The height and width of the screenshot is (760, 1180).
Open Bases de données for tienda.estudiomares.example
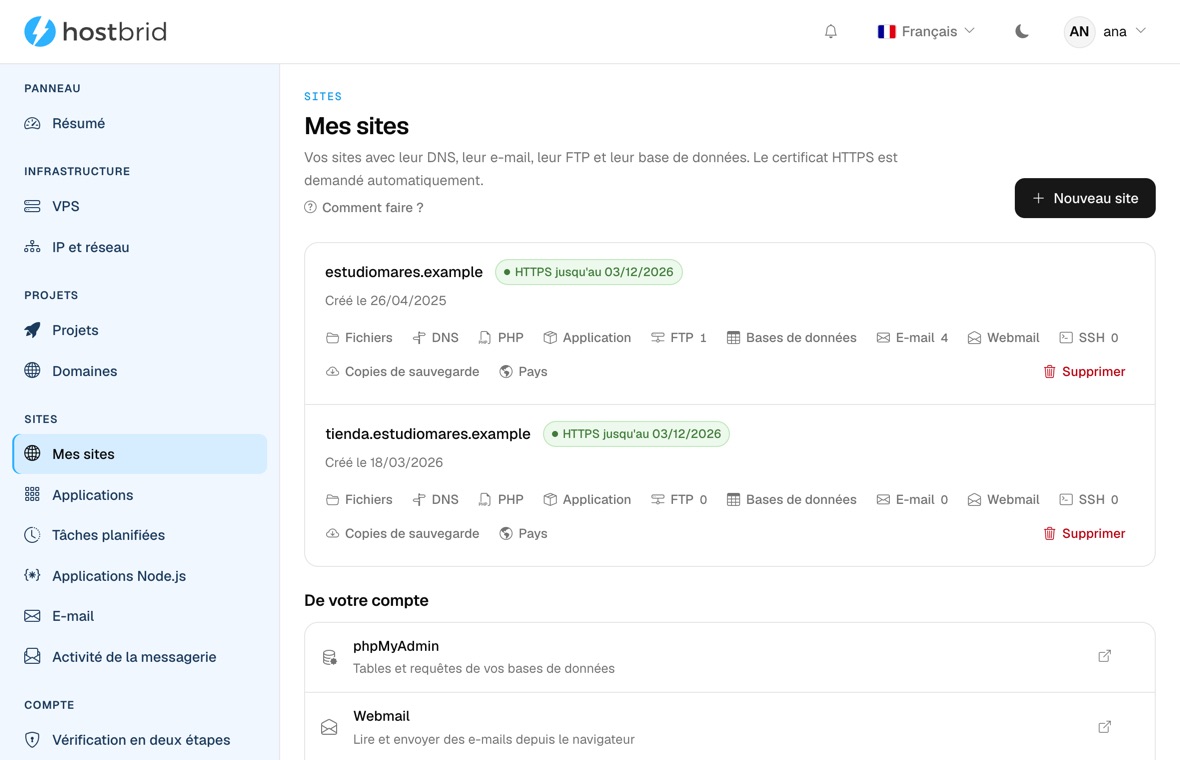(x=791, y=500)
